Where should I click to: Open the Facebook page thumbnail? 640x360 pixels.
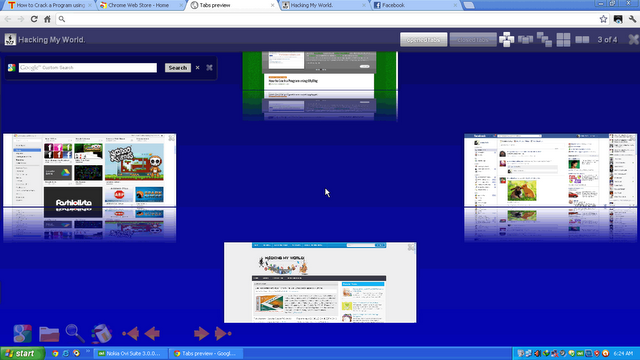550,171
